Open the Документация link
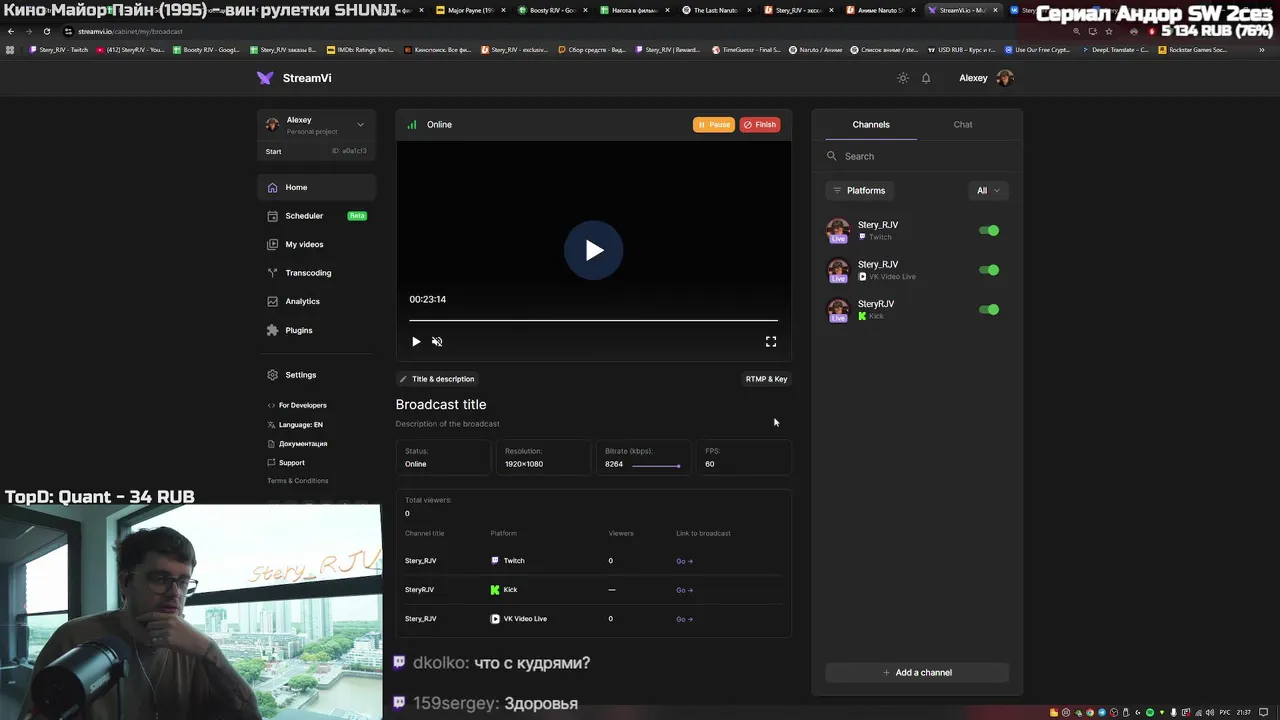Screen dimensions: 1280x720 (x=297, y=443)
